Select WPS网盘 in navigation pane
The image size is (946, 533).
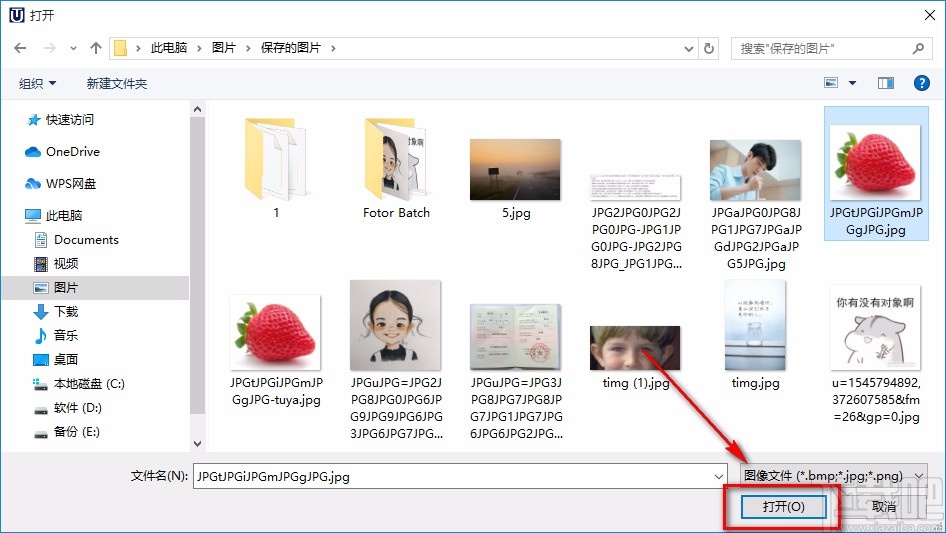(x=60, y=184)
